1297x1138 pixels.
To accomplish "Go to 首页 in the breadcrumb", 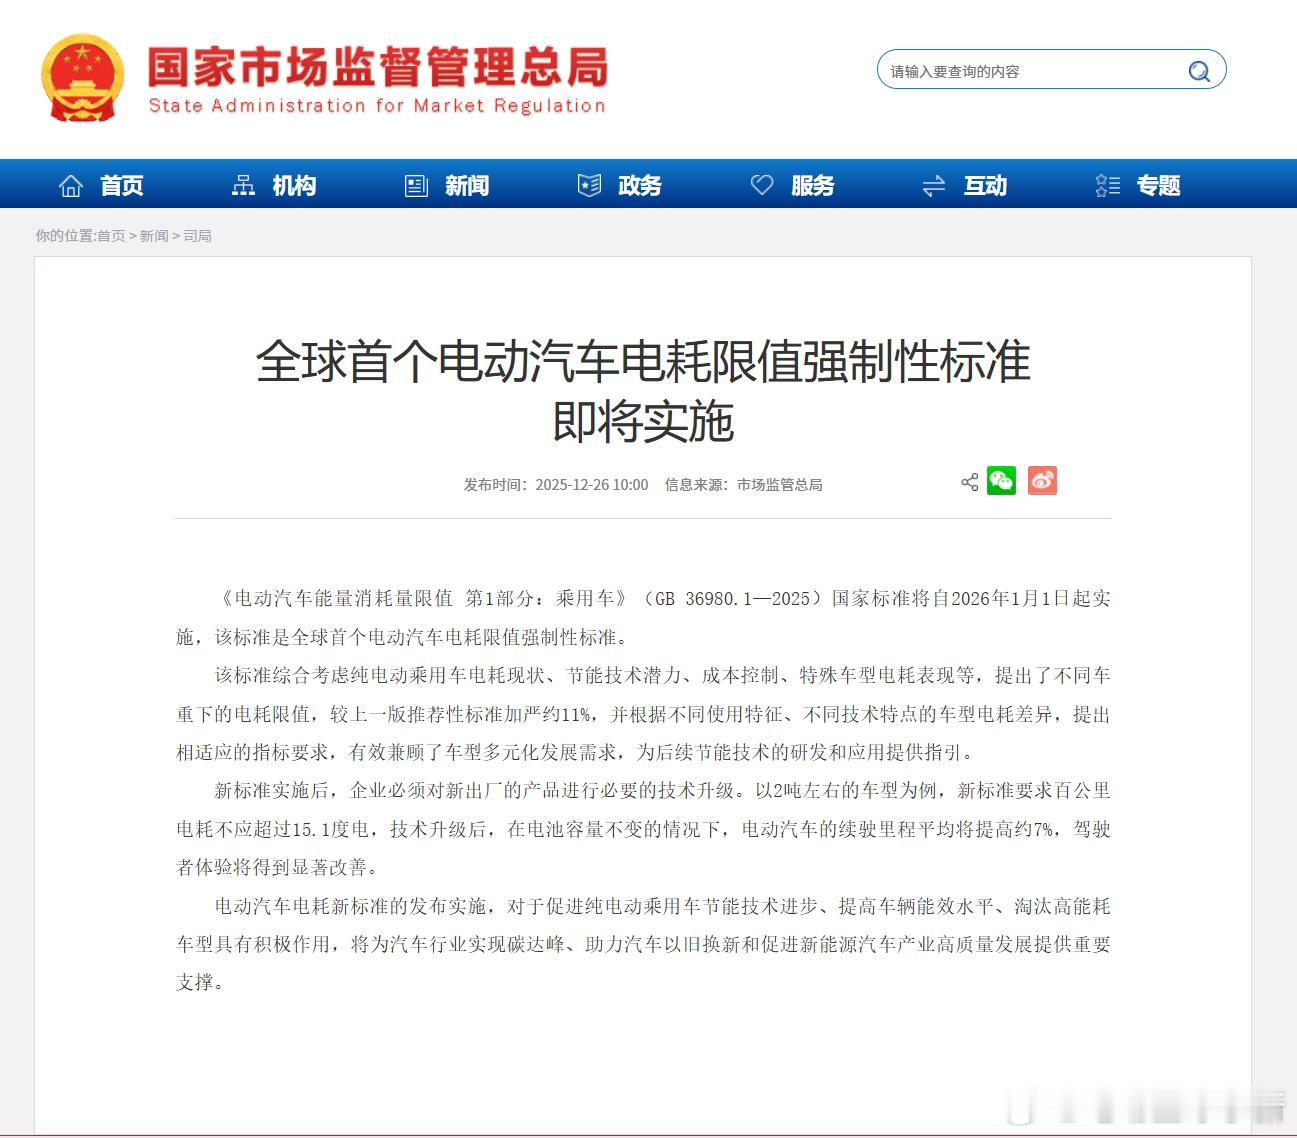I will coord(111,236).
